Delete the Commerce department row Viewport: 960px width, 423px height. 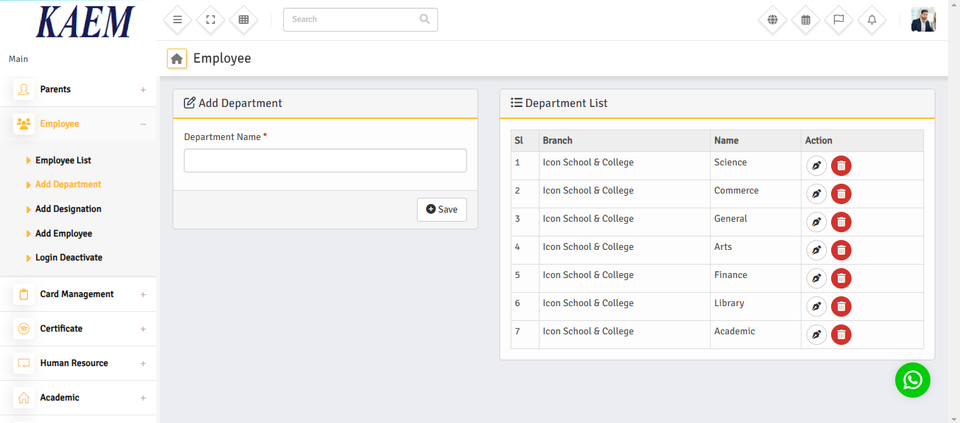841,194
